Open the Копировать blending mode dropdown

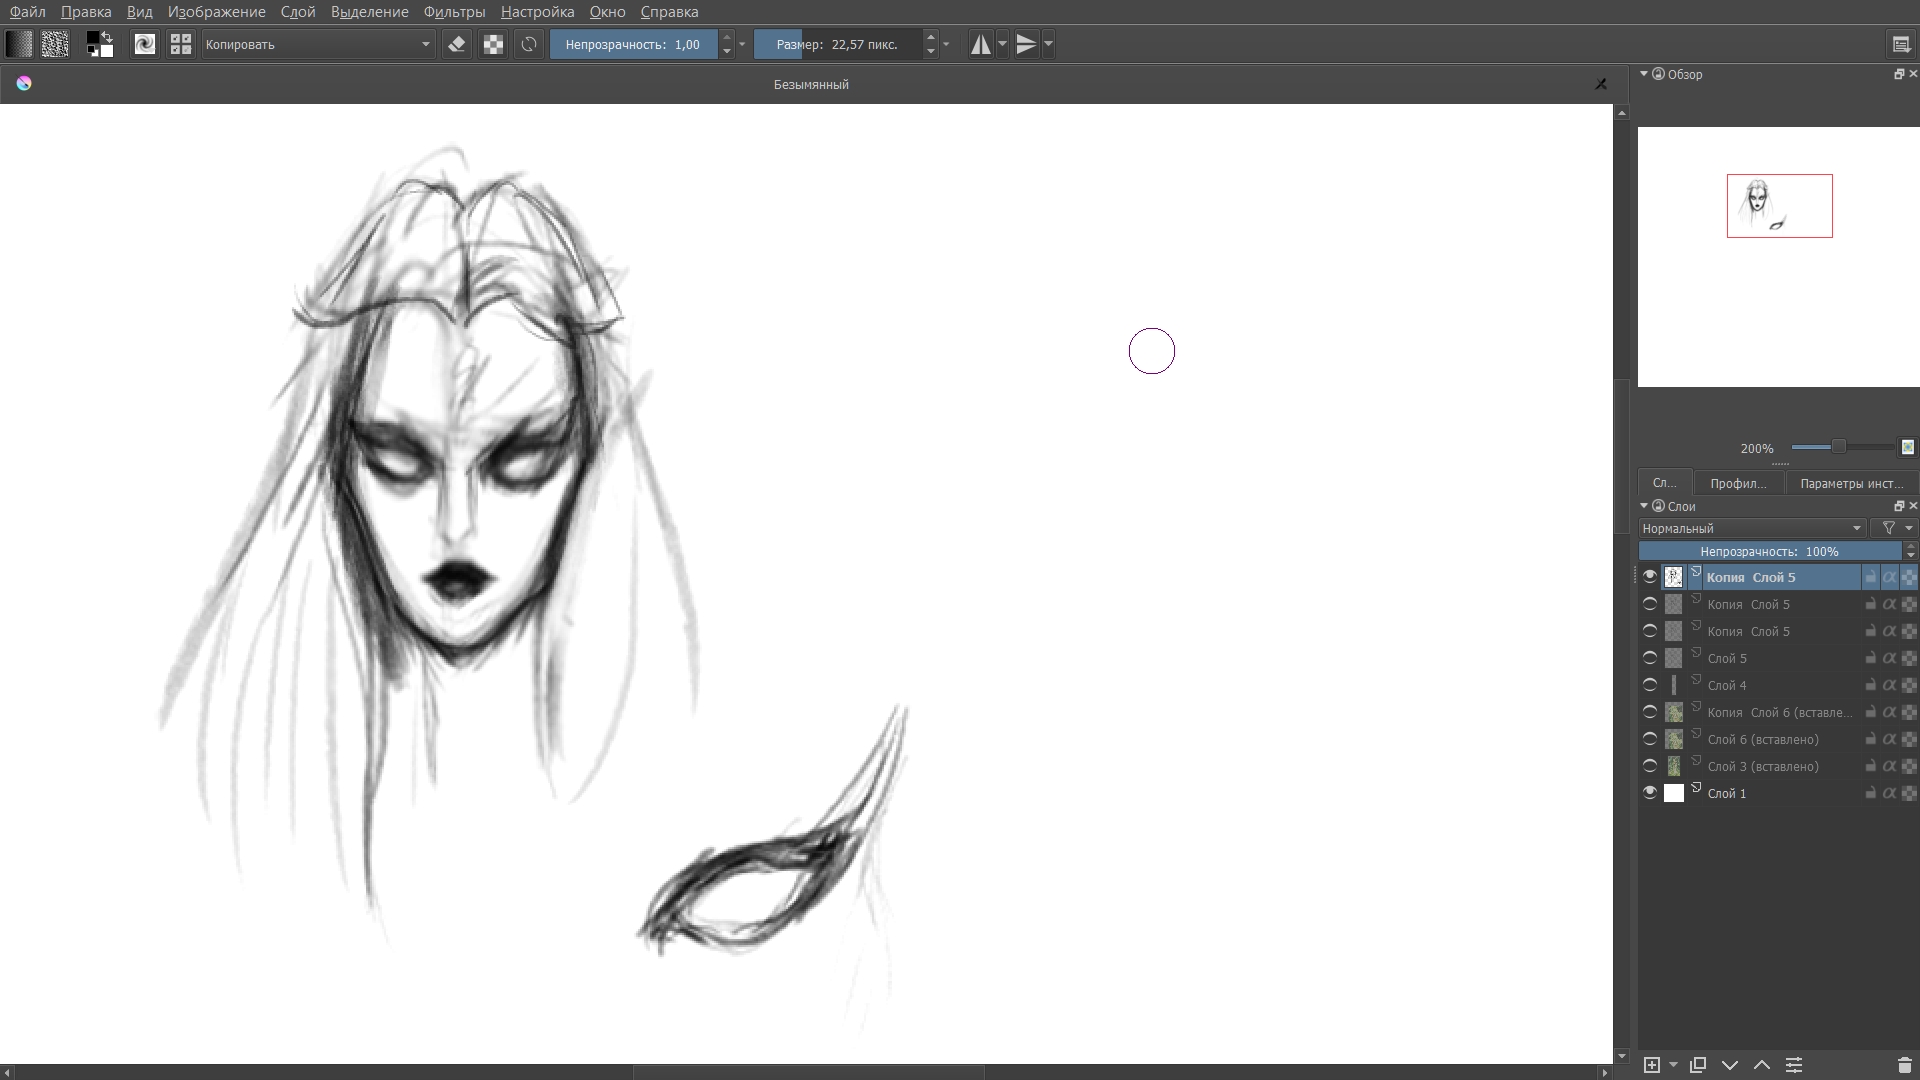pyautogui.click(x=317, y=44)
